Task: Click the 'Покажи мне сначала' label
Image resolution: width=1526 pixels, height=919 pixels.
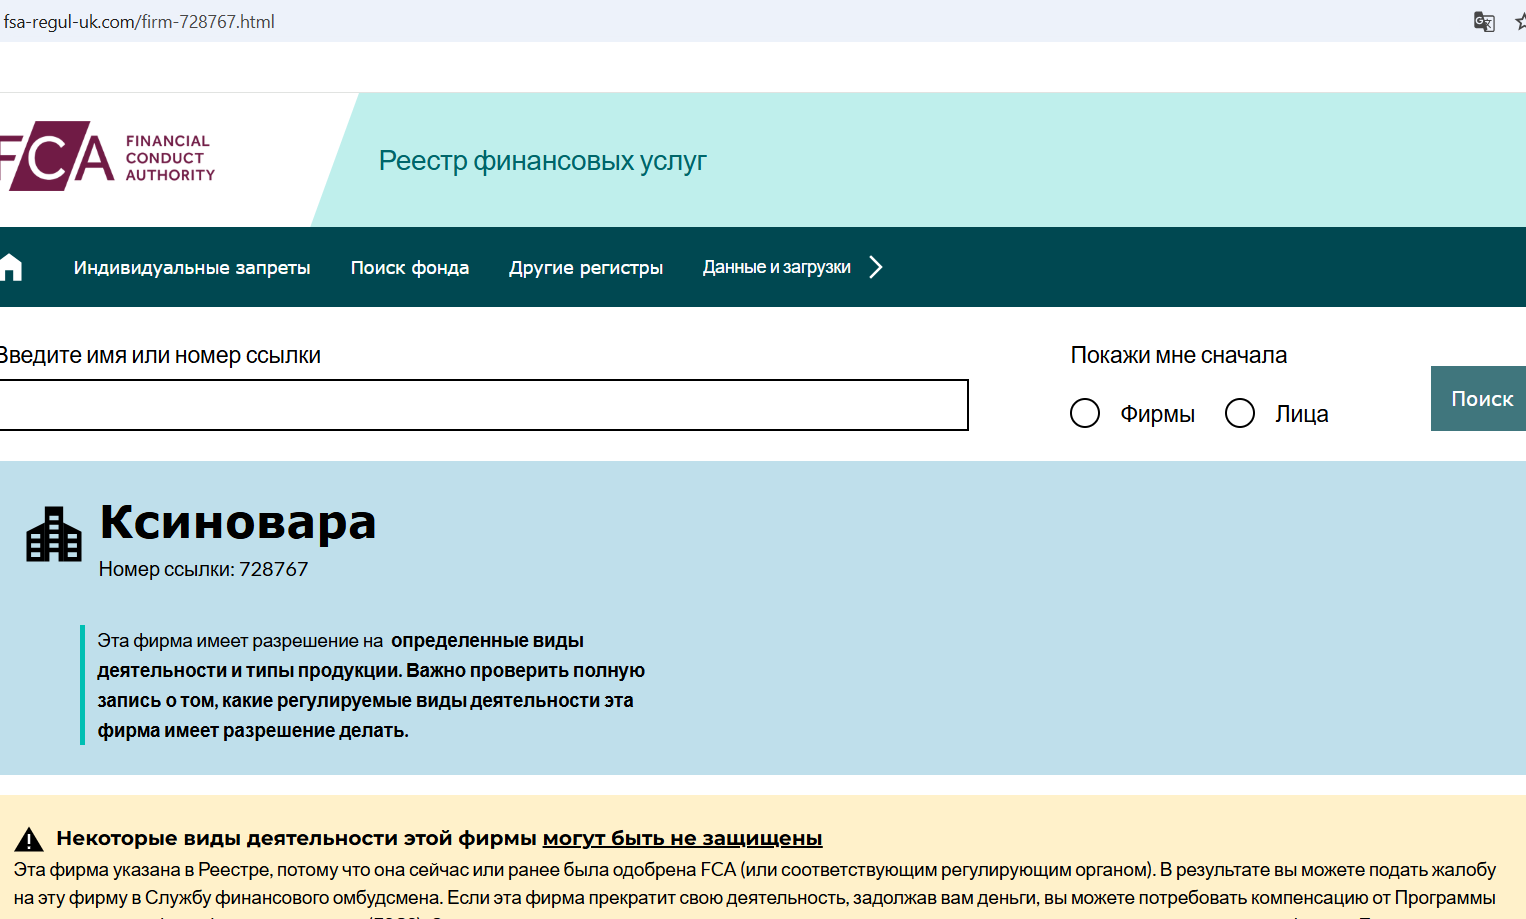Action: 1179,355
